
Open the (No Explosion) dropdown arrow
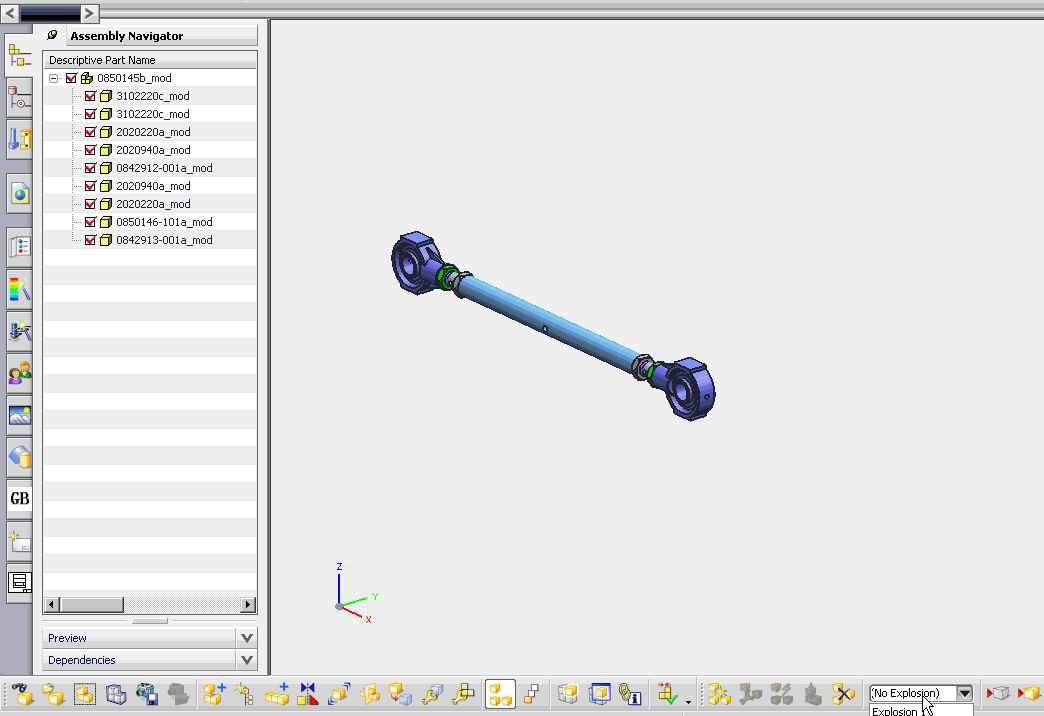pyautogui.click(x=964, y=693)
